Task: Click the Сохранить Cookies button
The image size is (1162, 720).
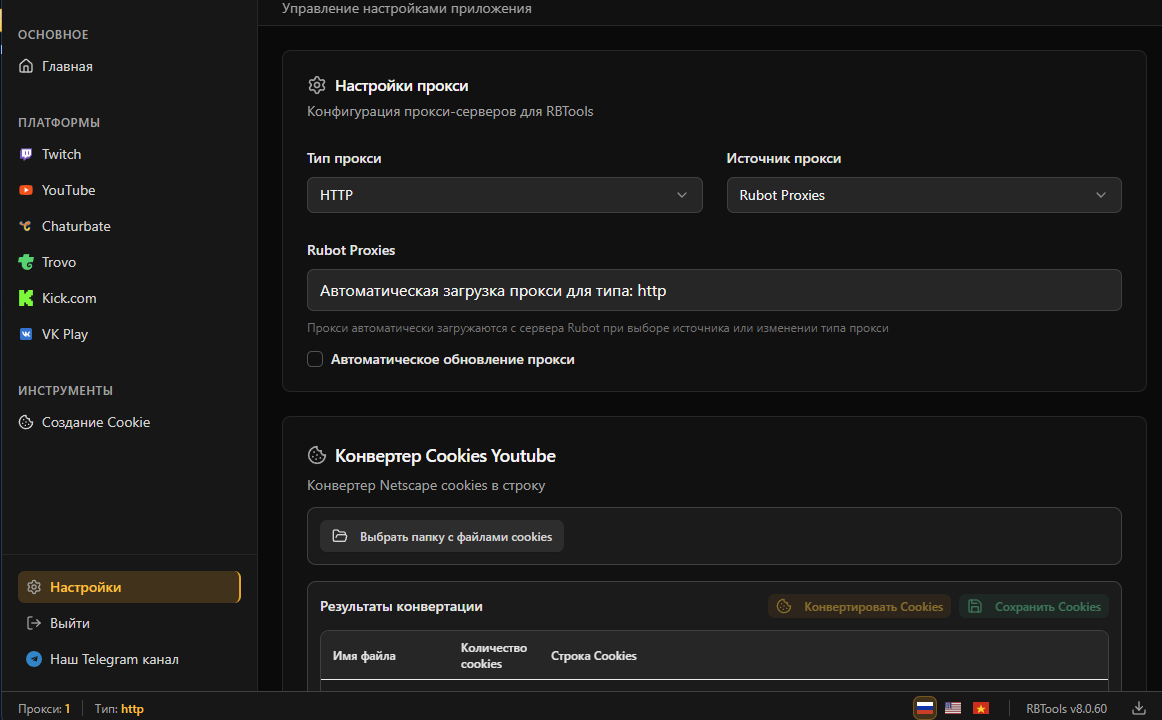Action: pyautogui.click(x=1034, y=606)
